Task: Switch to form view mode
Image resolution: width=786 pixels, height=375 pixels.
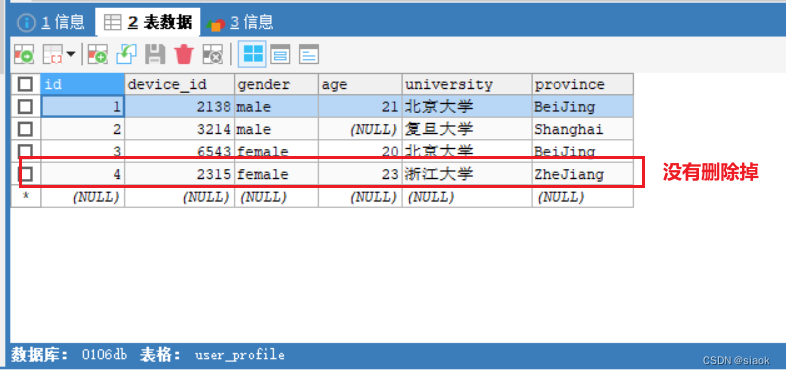Action: pos(280,54)
